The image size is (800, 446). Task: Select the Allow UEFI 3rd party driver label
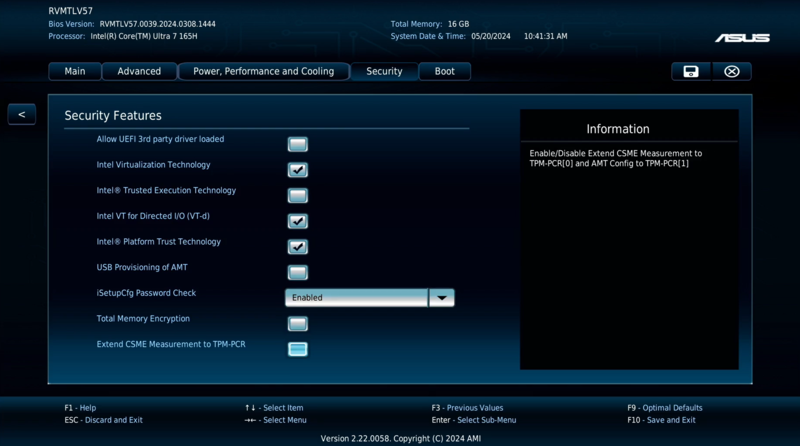tap(160, 139)
